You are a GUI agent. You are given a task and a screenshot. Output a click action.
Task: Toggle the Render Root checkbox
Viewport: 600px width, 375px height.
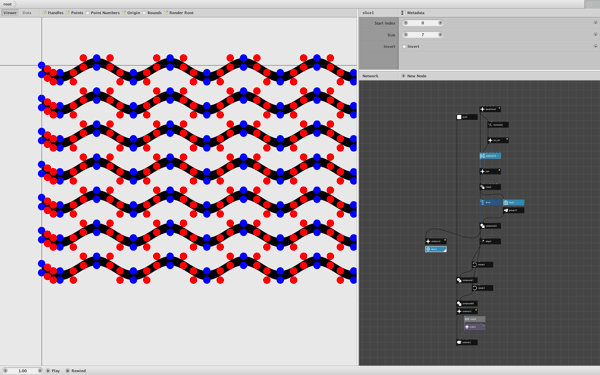(x=166, y=13)
